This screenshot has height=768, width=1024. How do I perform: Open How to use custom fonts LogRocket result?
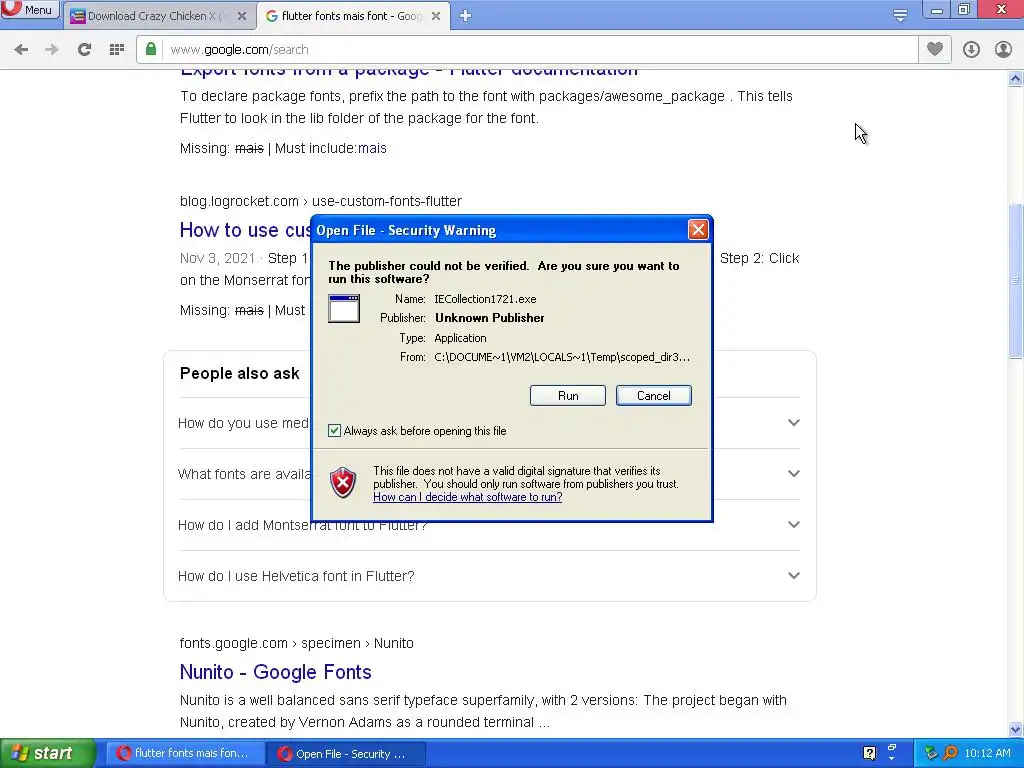click(245, 230)
